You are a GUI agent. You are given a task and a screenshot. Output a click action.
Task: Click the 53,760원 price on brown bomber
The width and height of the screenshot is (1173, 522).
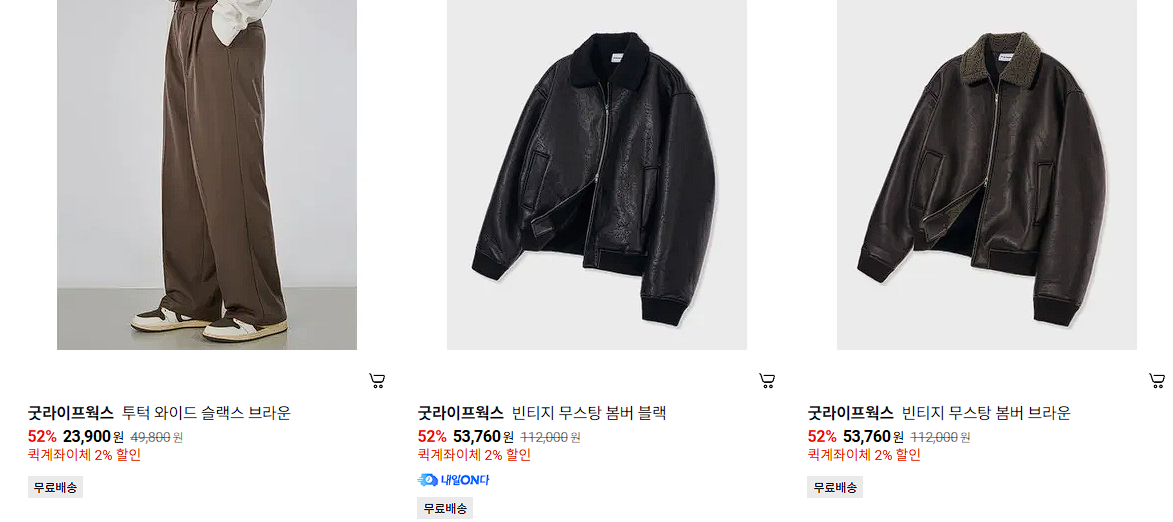tap(873, 437)
